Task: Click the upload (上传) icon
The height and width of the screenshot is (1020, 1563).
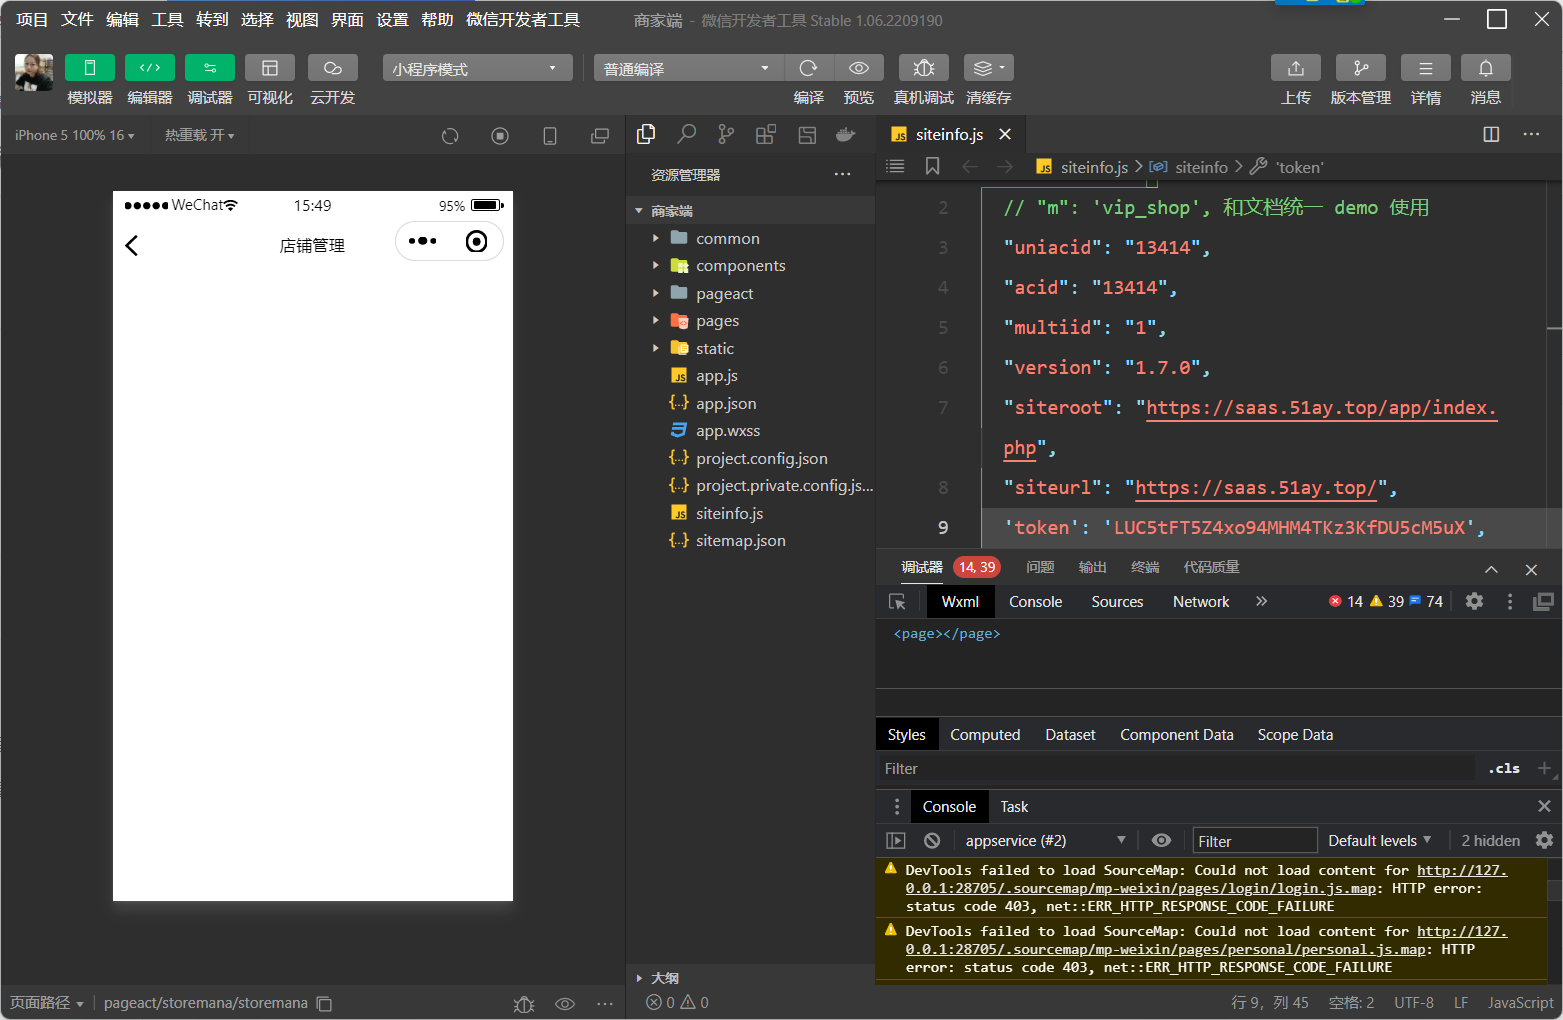Action: [1296, 68]
